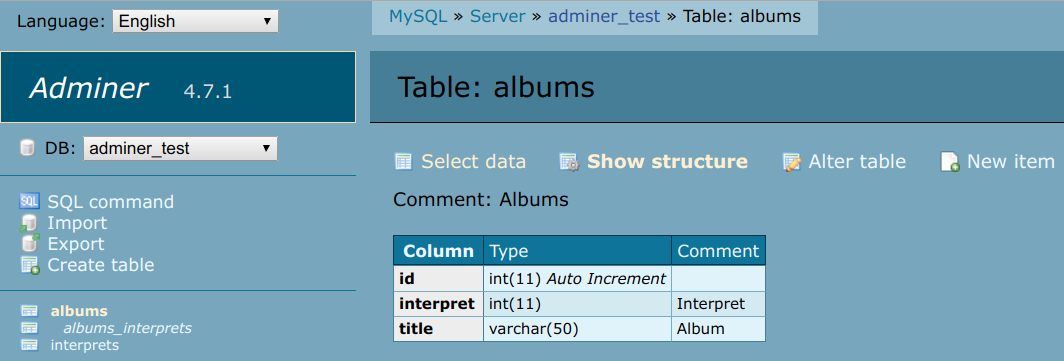Click select-data icon beside interprets table
This screenshot has width=1064, height=361.
[29, 345]
